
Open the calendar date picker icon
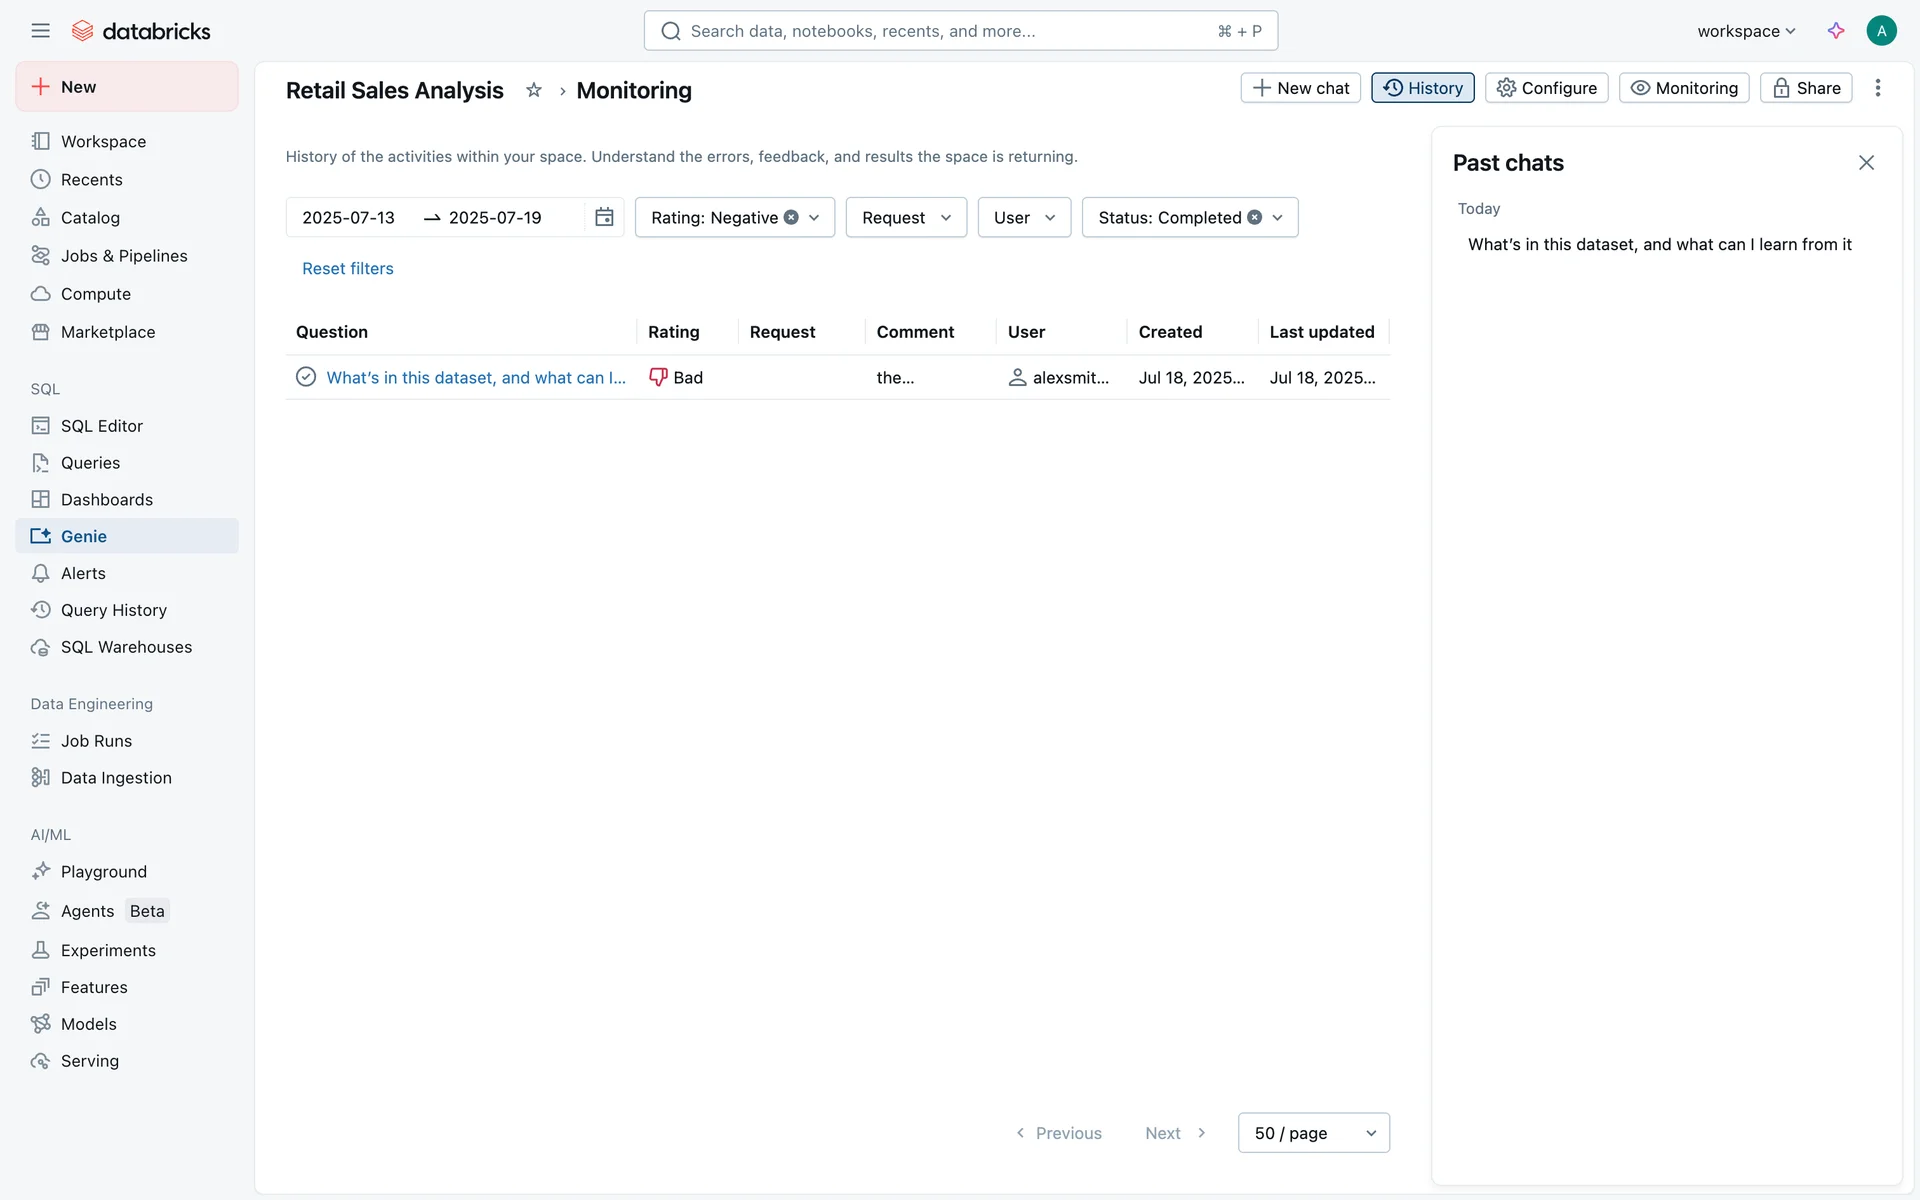[x=604, y=217]
